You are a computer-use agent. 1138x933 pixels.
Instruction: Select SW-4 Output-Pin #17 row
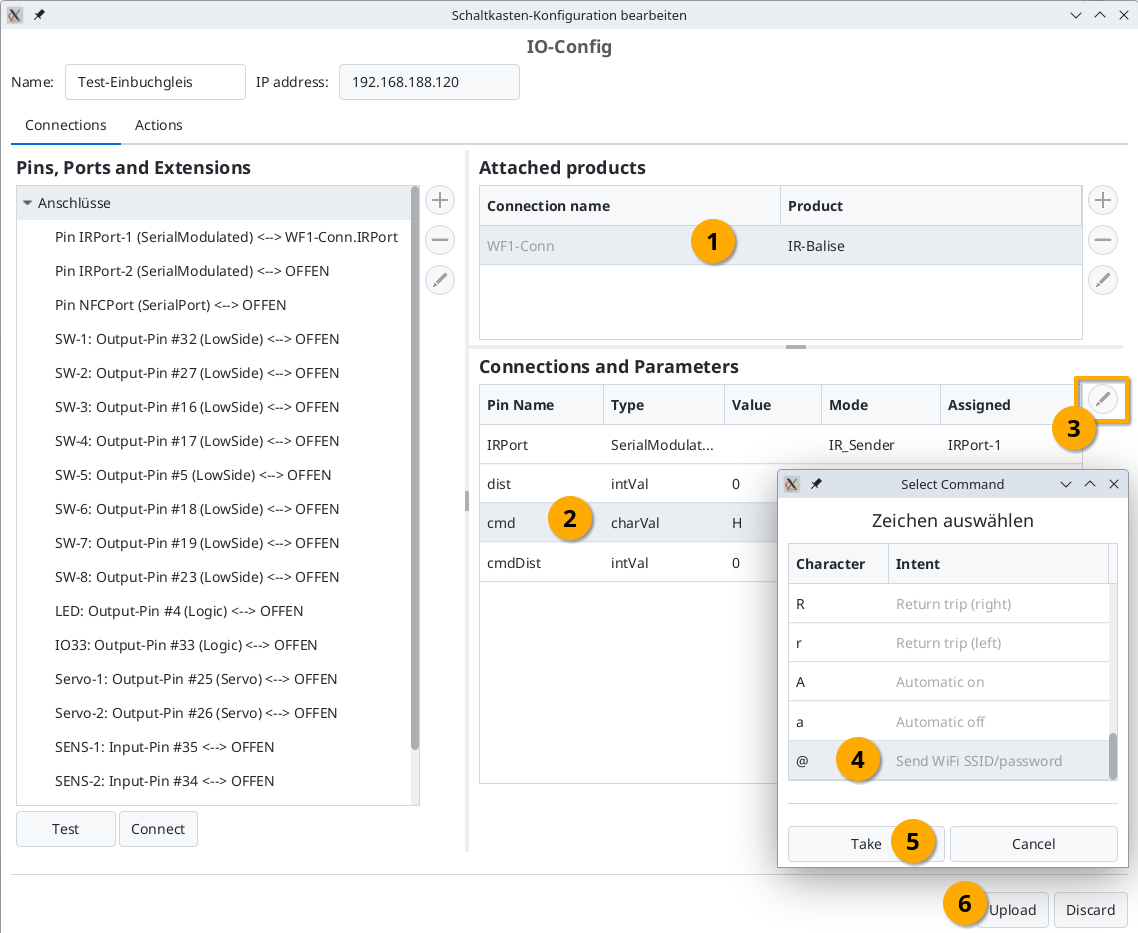(213, 441)
